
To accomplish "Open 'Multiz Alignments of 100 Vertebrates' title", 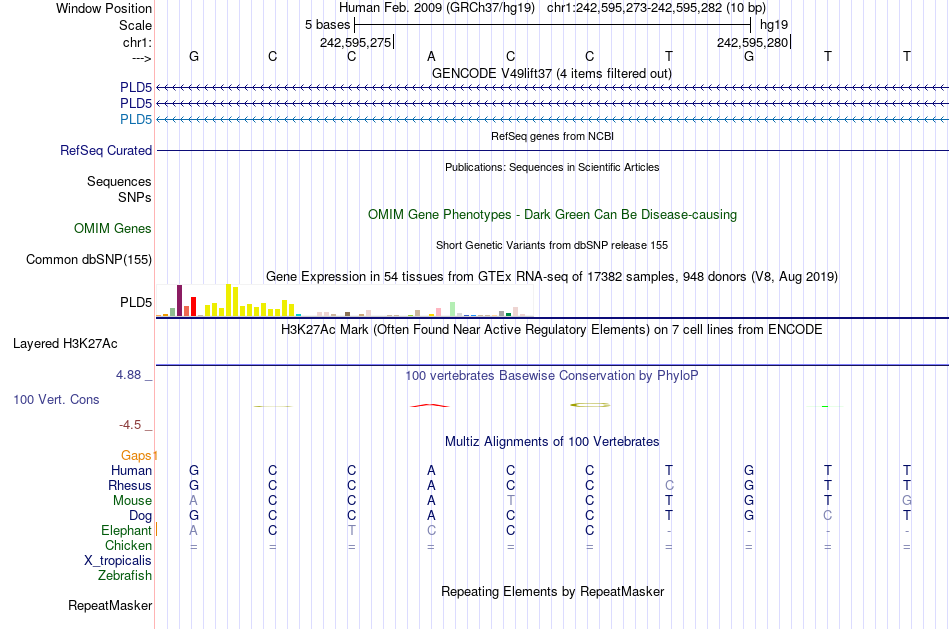I will click(552, 442).
